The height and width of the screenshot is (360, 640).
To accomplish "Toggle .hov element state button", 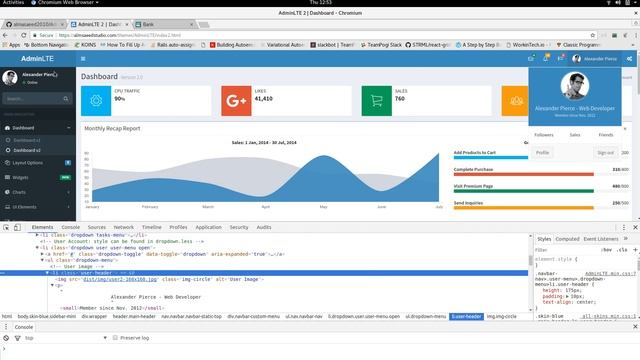I will tap(607, 250).
